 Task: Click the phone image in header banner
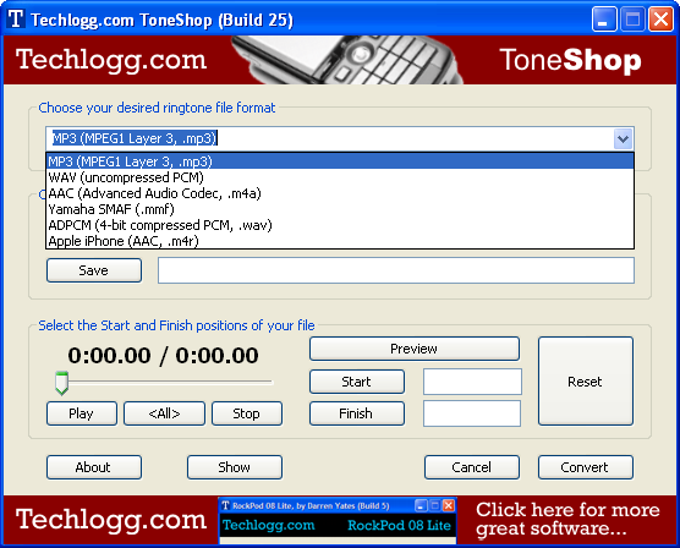(347, 60)
